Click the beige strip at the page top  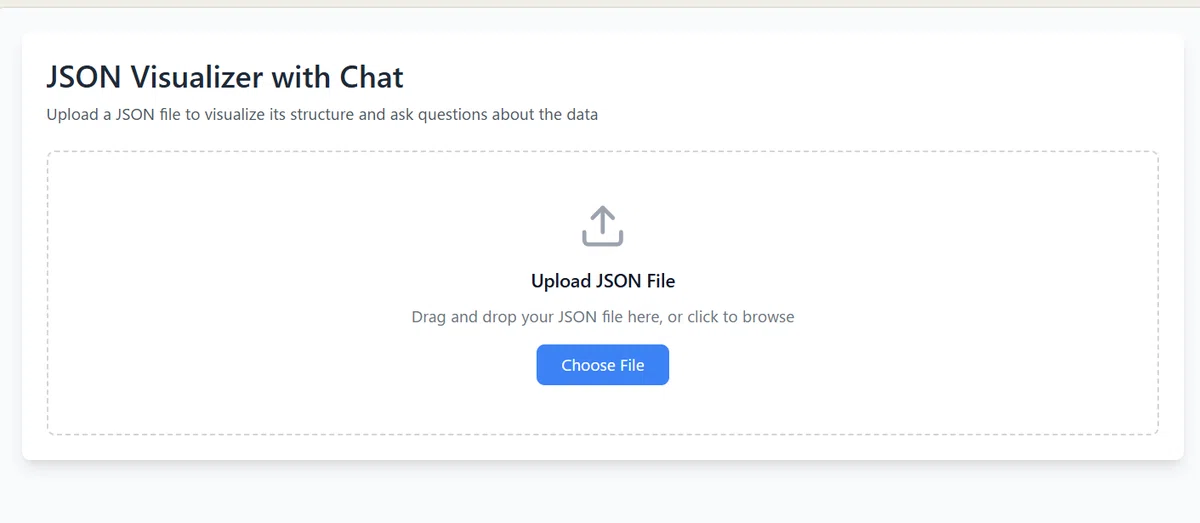pyautogui.click(x=600, y=3)
